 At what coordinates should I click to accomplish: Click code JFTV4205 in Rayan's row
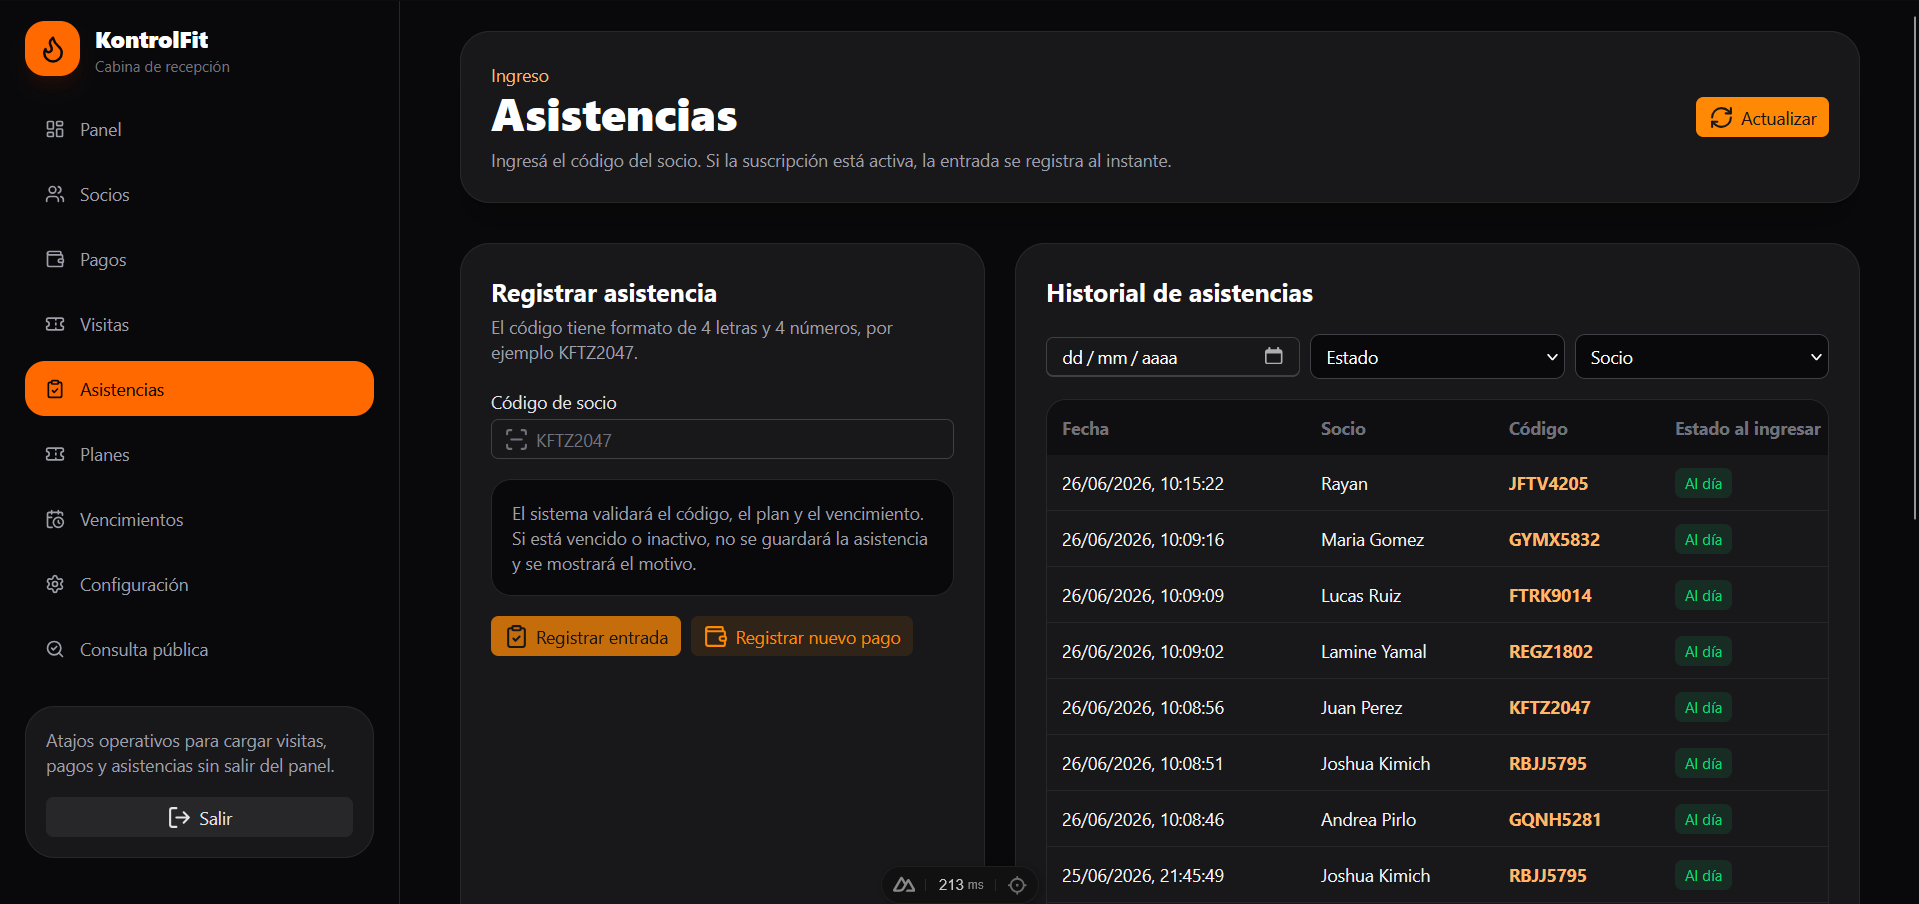(x=1548, y=484)
